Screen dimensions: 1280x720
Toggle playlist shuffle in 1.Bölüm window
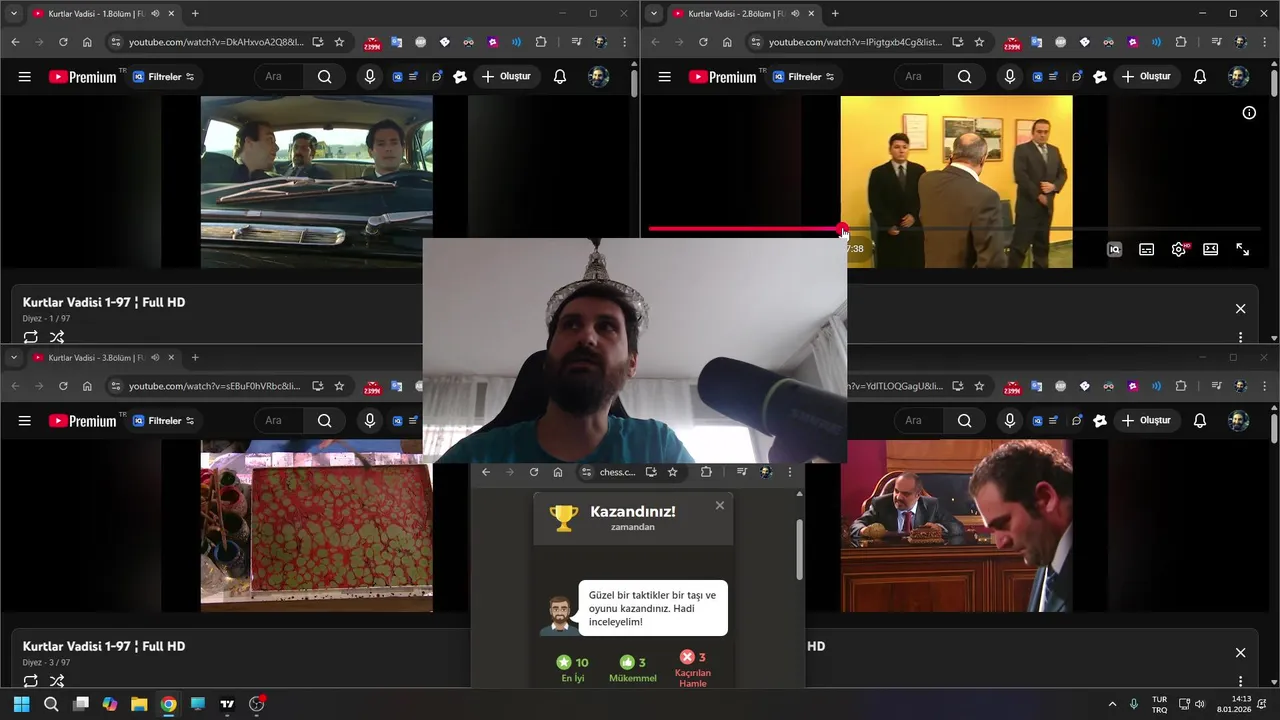pyautogui.click(x=57, y=337)
